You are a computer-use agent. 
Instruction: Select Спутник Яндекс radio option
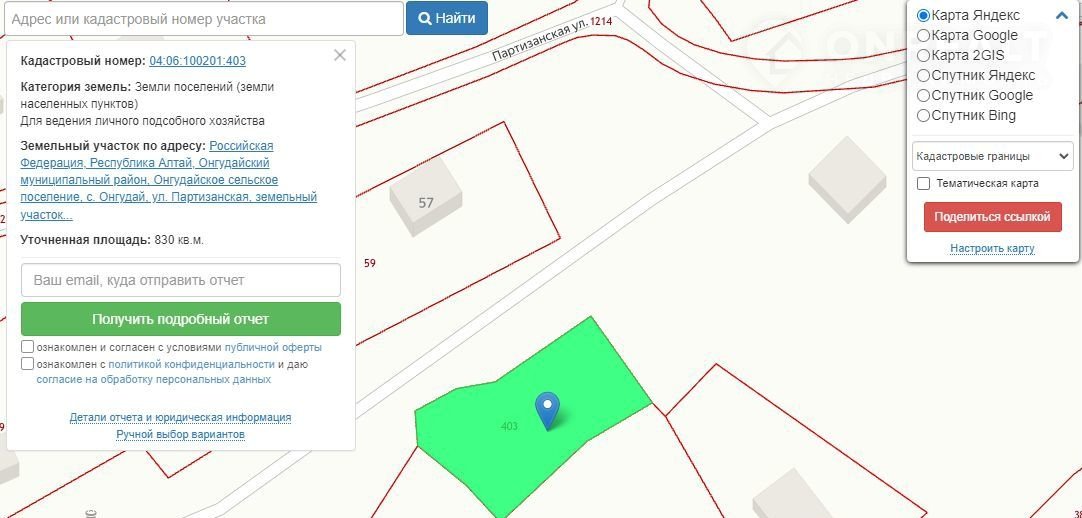point(923,75)
